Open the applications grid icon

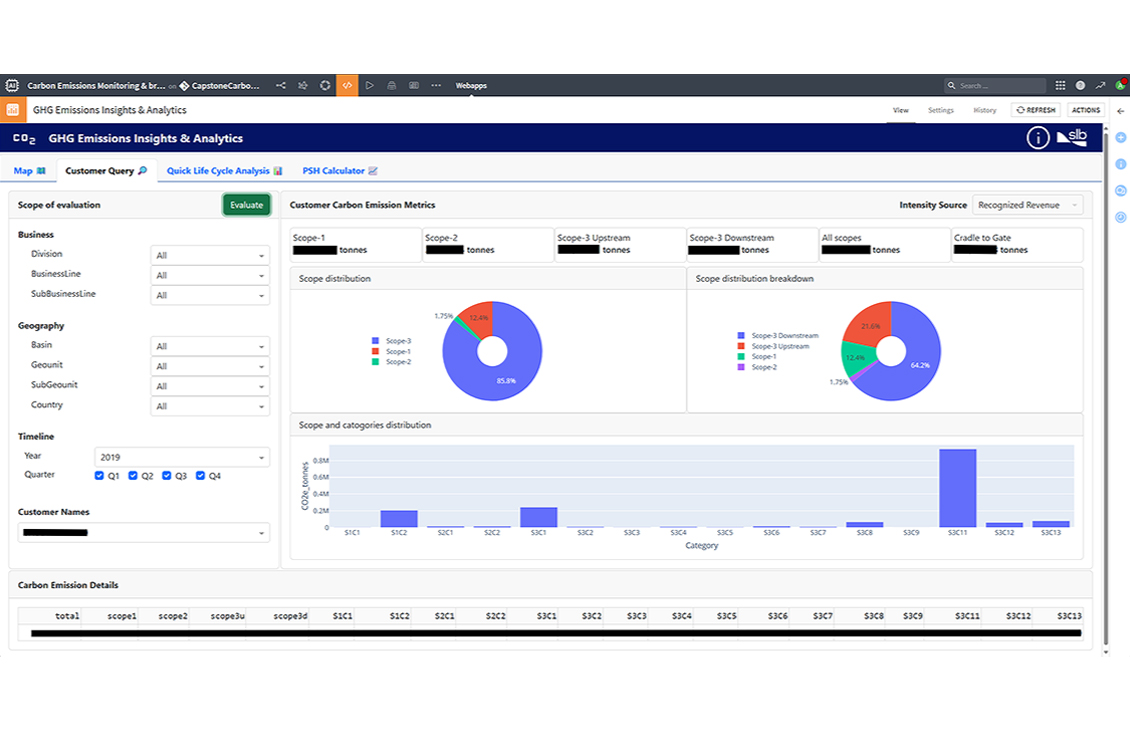(1060, 86)
